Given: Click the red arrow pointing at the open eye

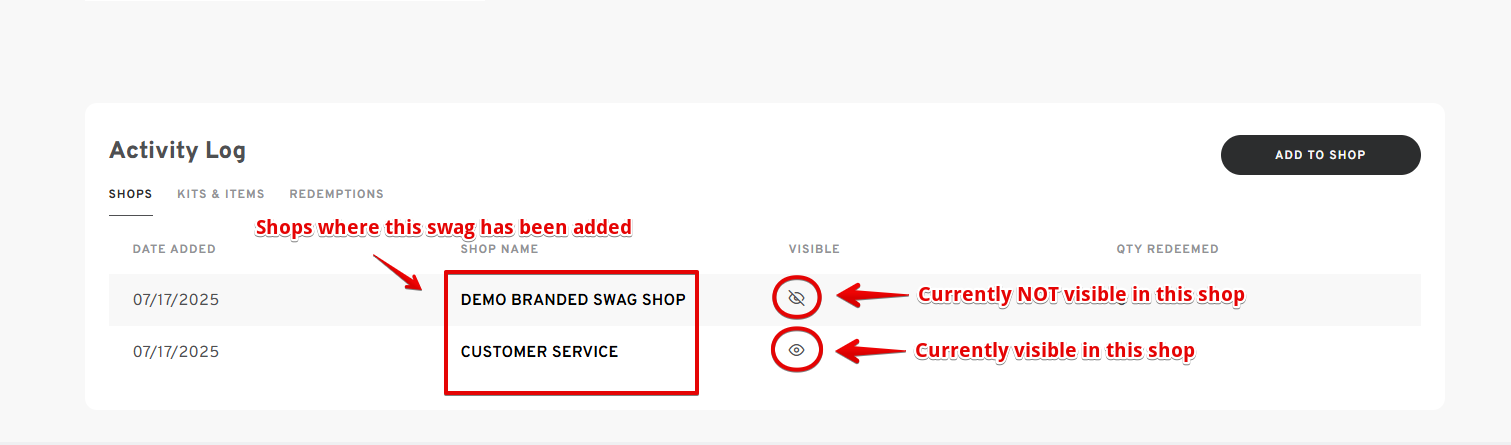Looking at the screenshot, I should (870, 351).
